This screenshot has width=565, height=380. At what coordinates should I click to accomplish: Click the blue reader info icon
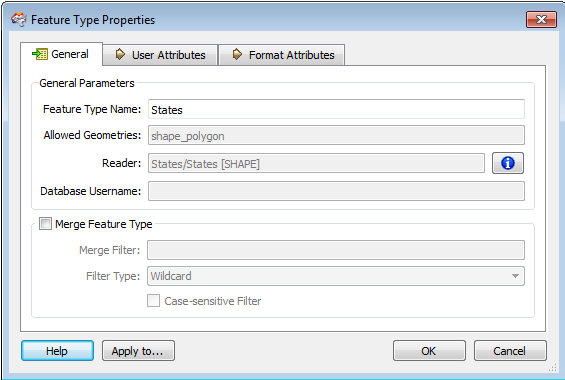click(x=508, y=163)
